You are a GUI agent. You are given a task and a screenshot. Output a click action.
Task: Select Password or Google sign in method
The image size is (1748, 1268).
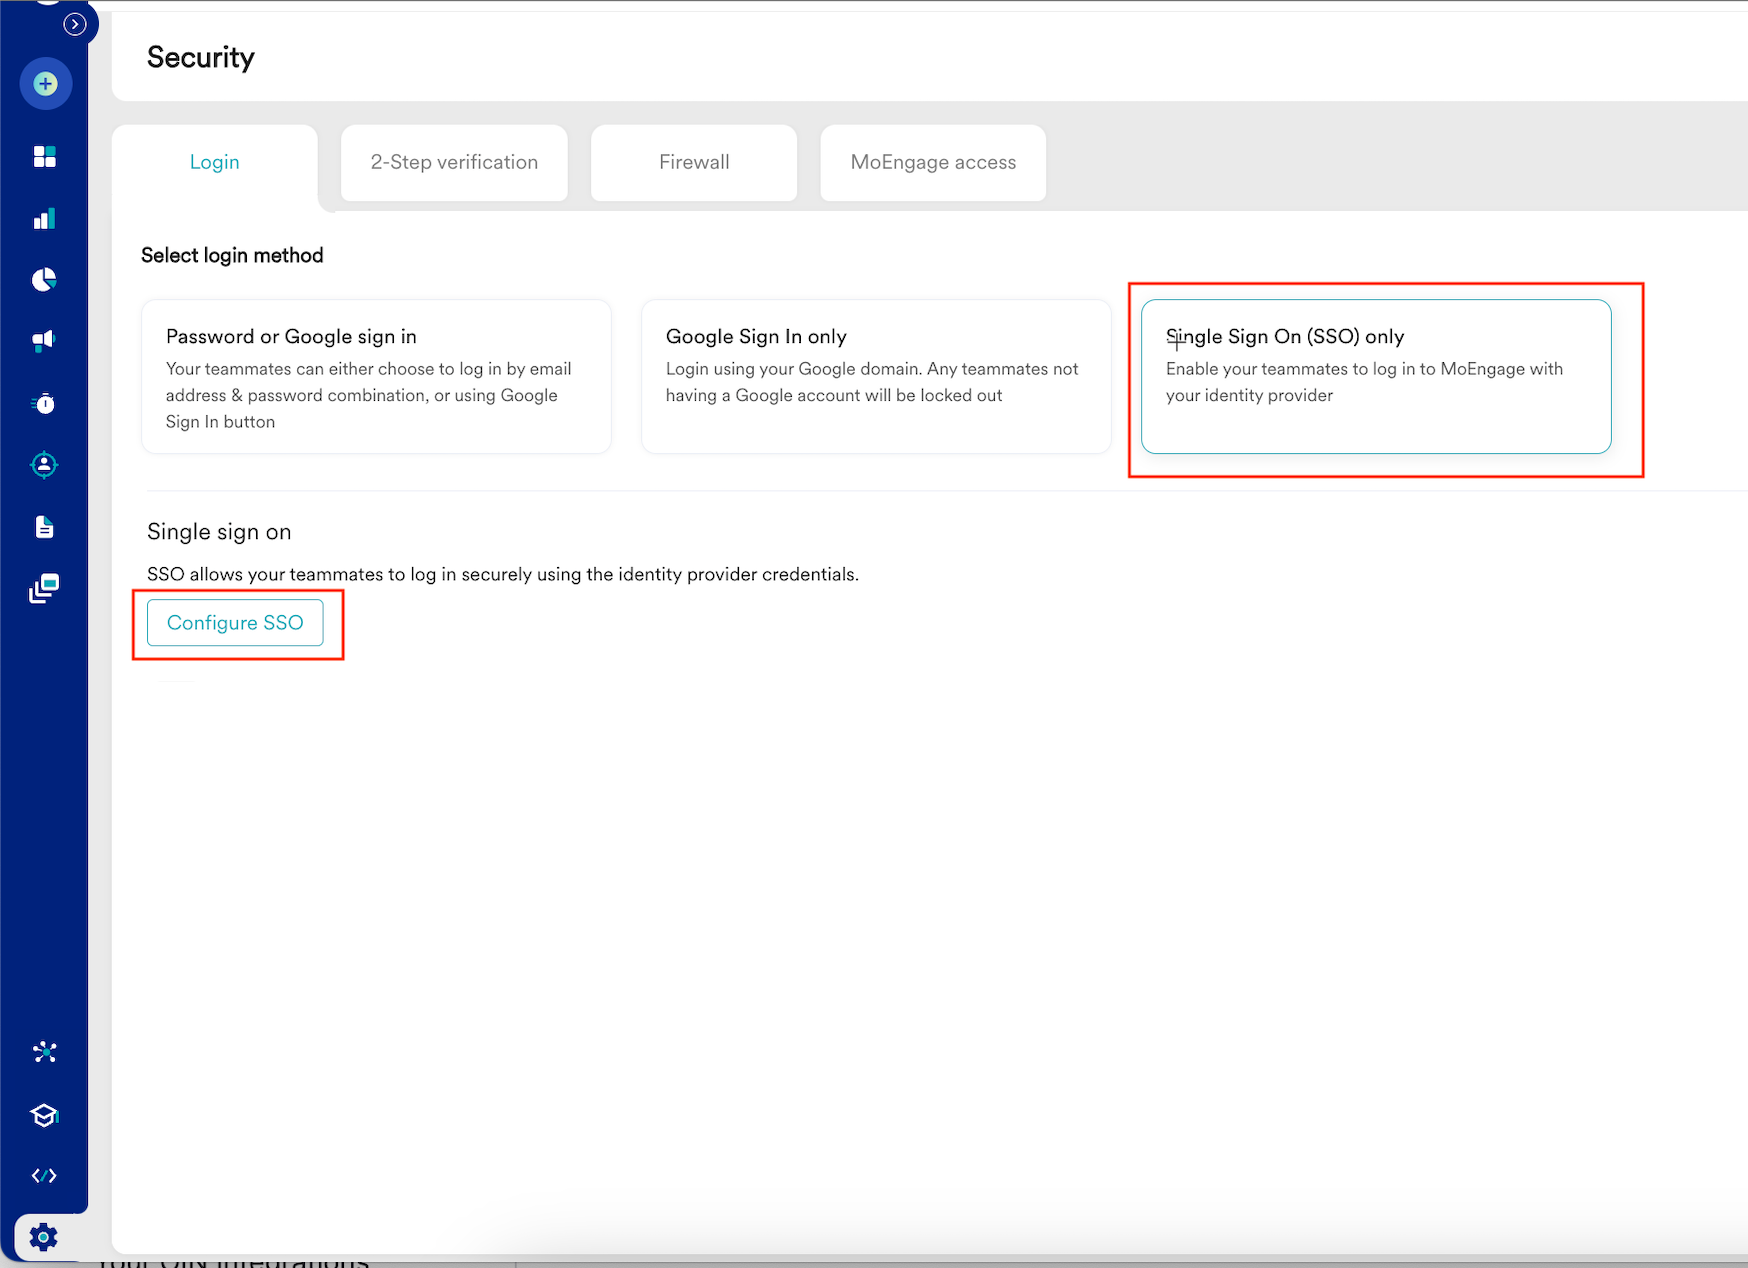pos(376,377)
